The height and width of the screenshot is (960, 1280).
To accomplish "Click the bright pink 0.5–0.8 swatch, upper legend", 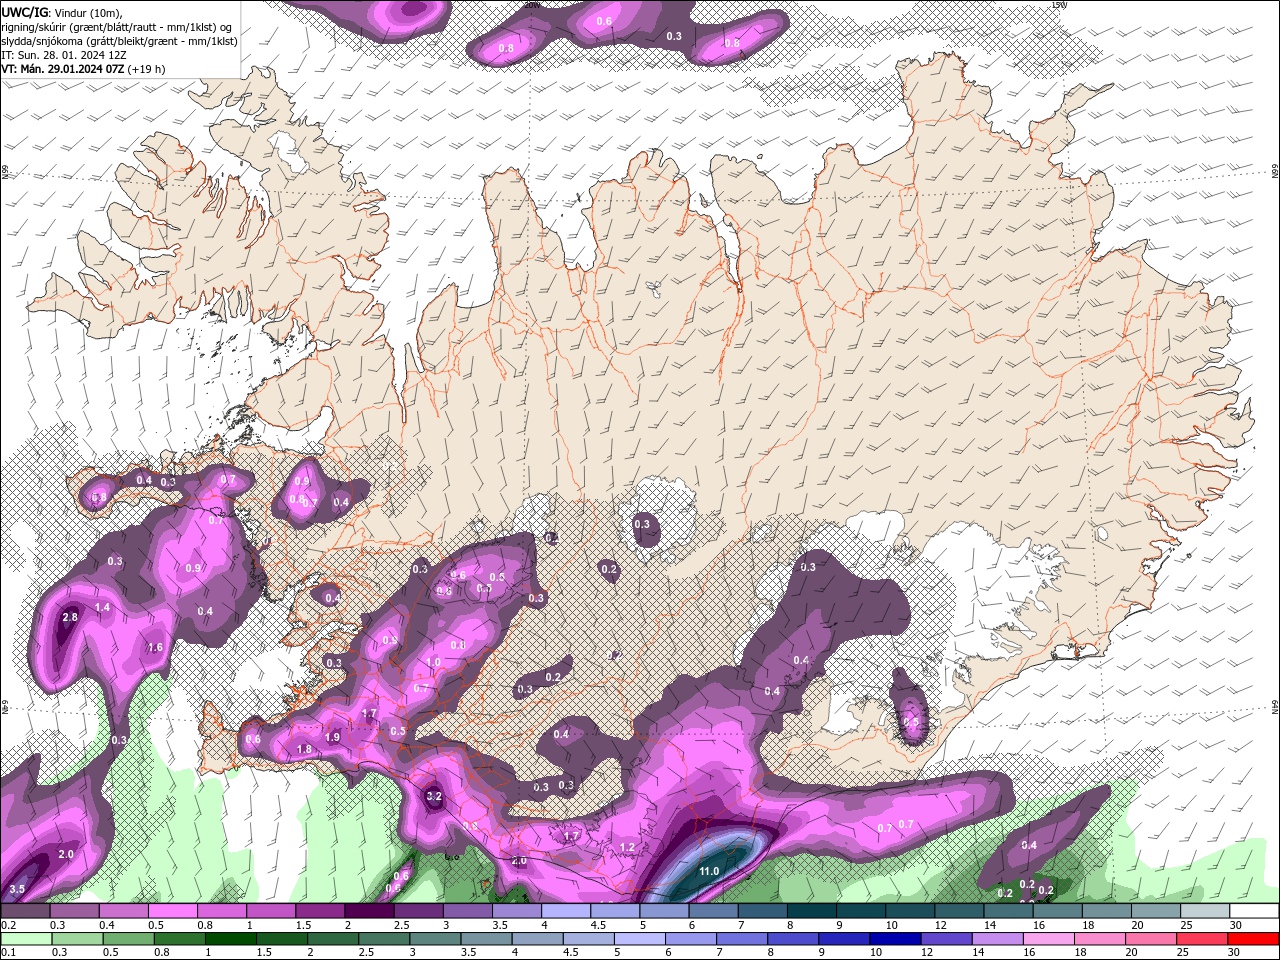I will point(172,911).
